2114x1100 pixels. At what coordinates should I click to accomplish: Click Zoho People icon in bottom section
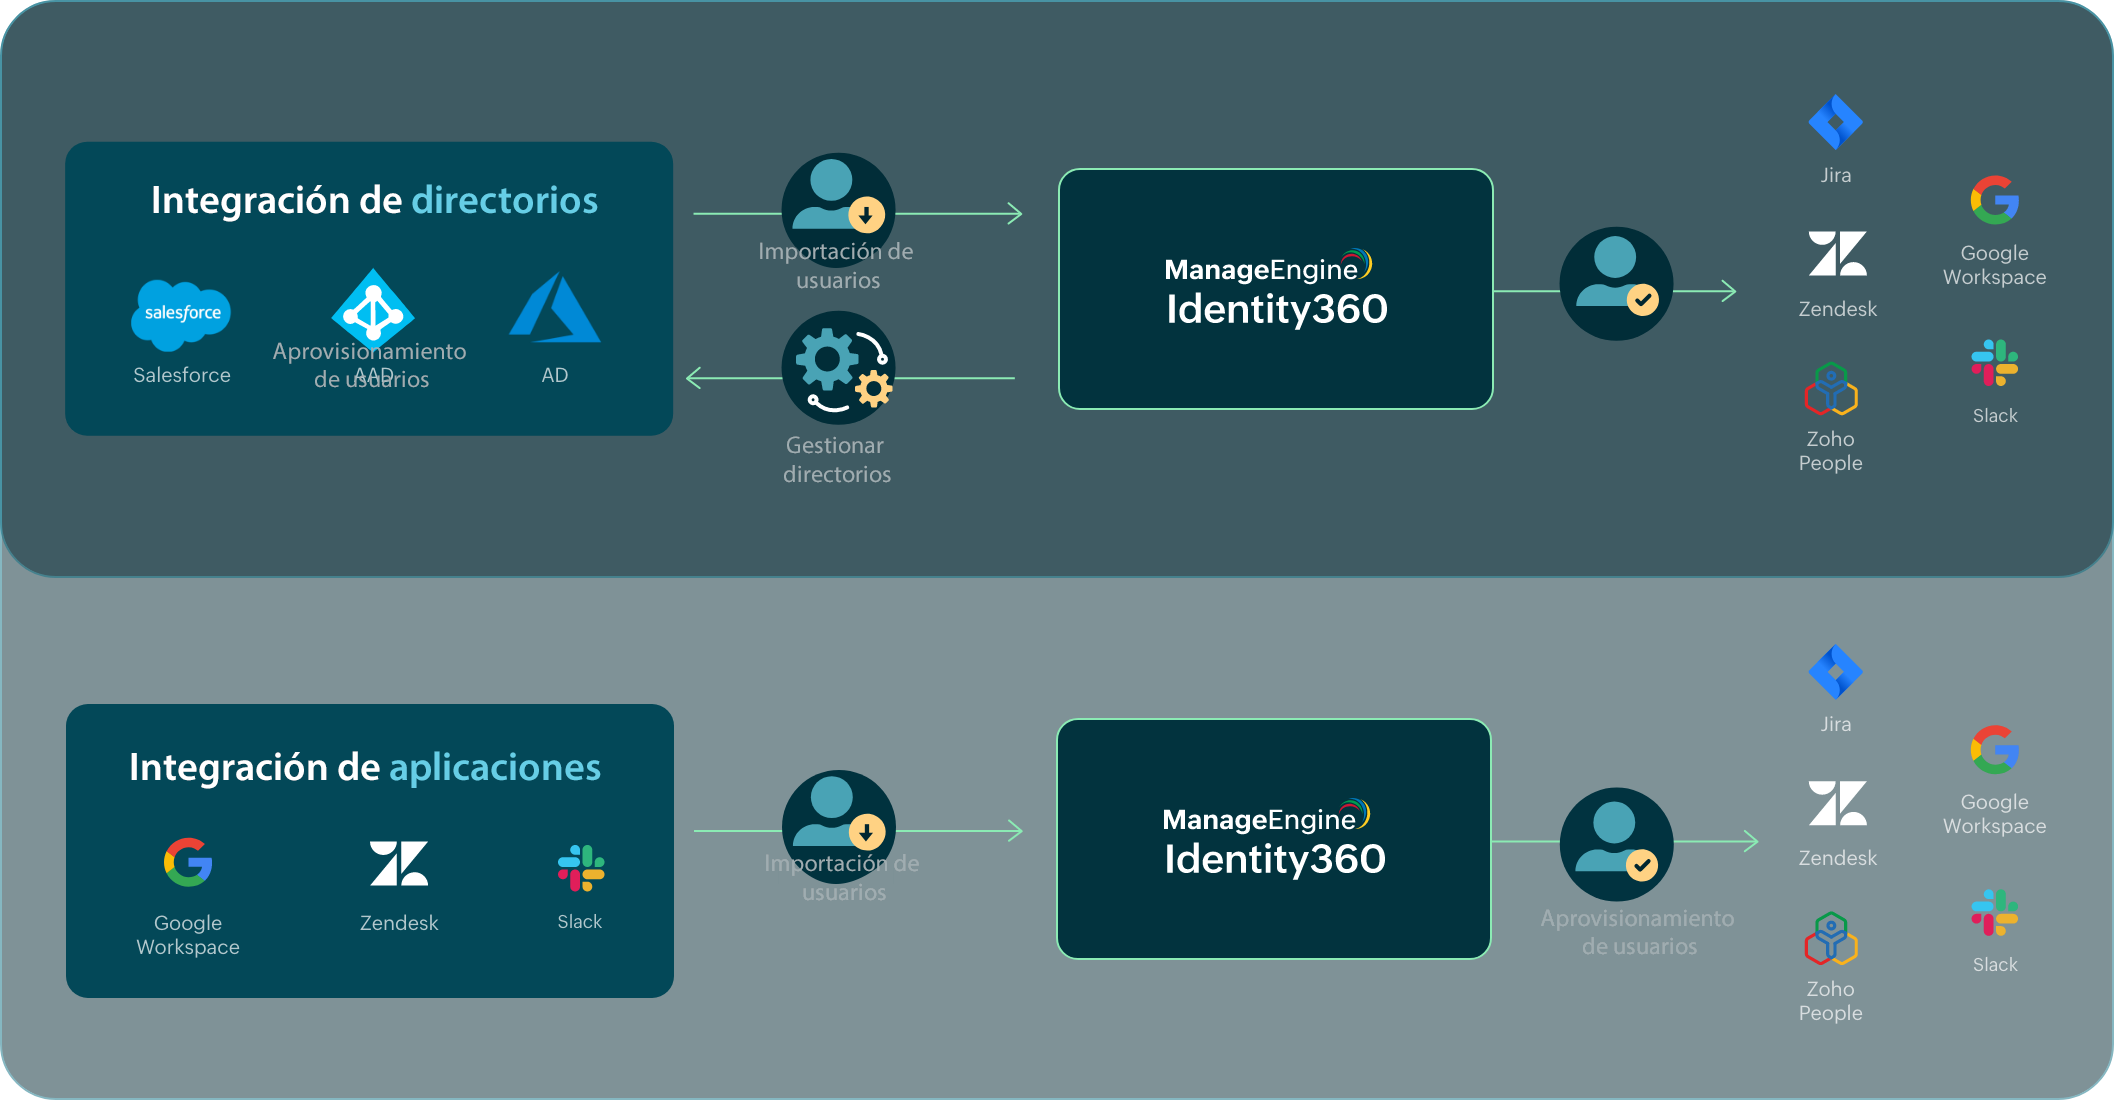point(1830,939)
